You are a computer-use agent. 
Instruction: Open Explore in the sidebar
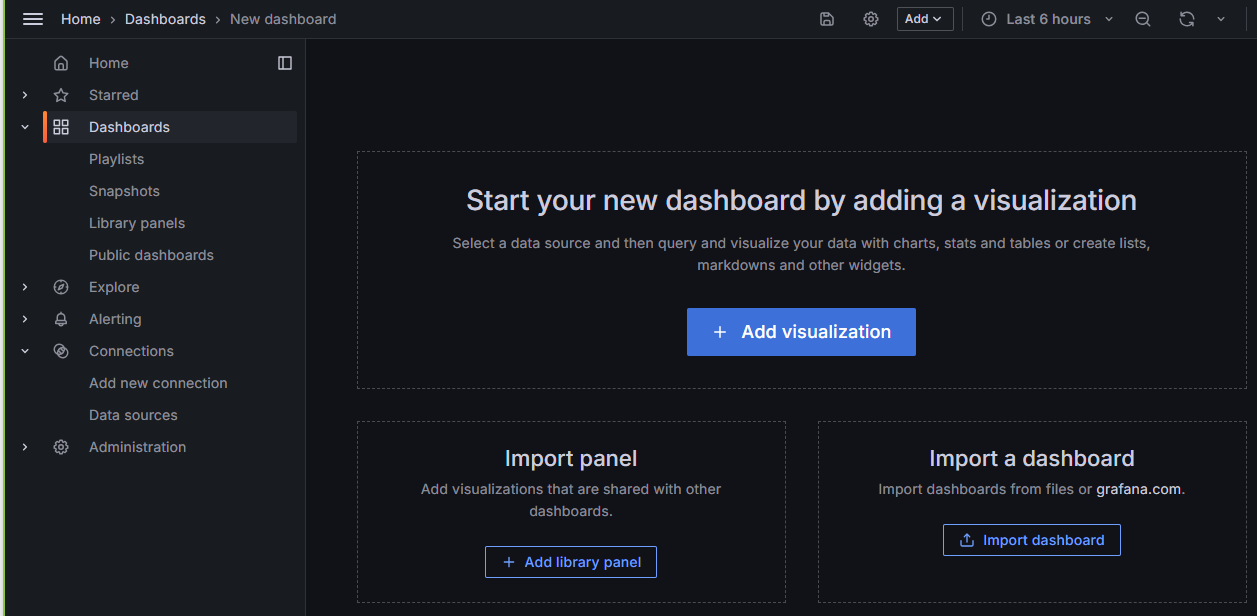(114, 287)
